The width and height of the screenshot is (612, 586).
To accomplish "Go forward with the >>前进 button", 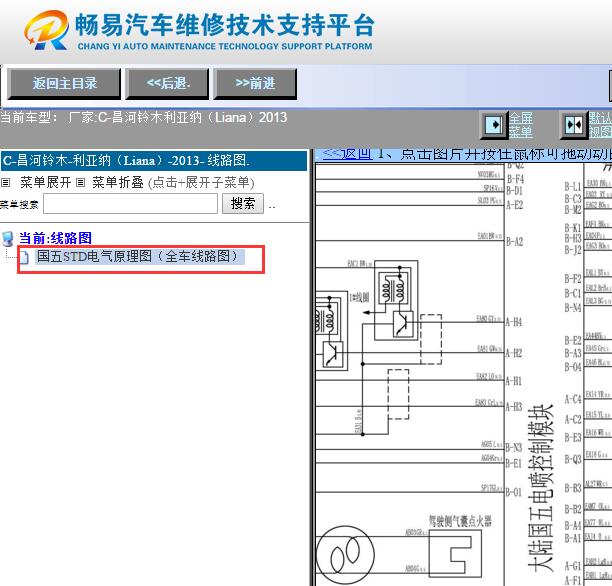I will 255,83.
